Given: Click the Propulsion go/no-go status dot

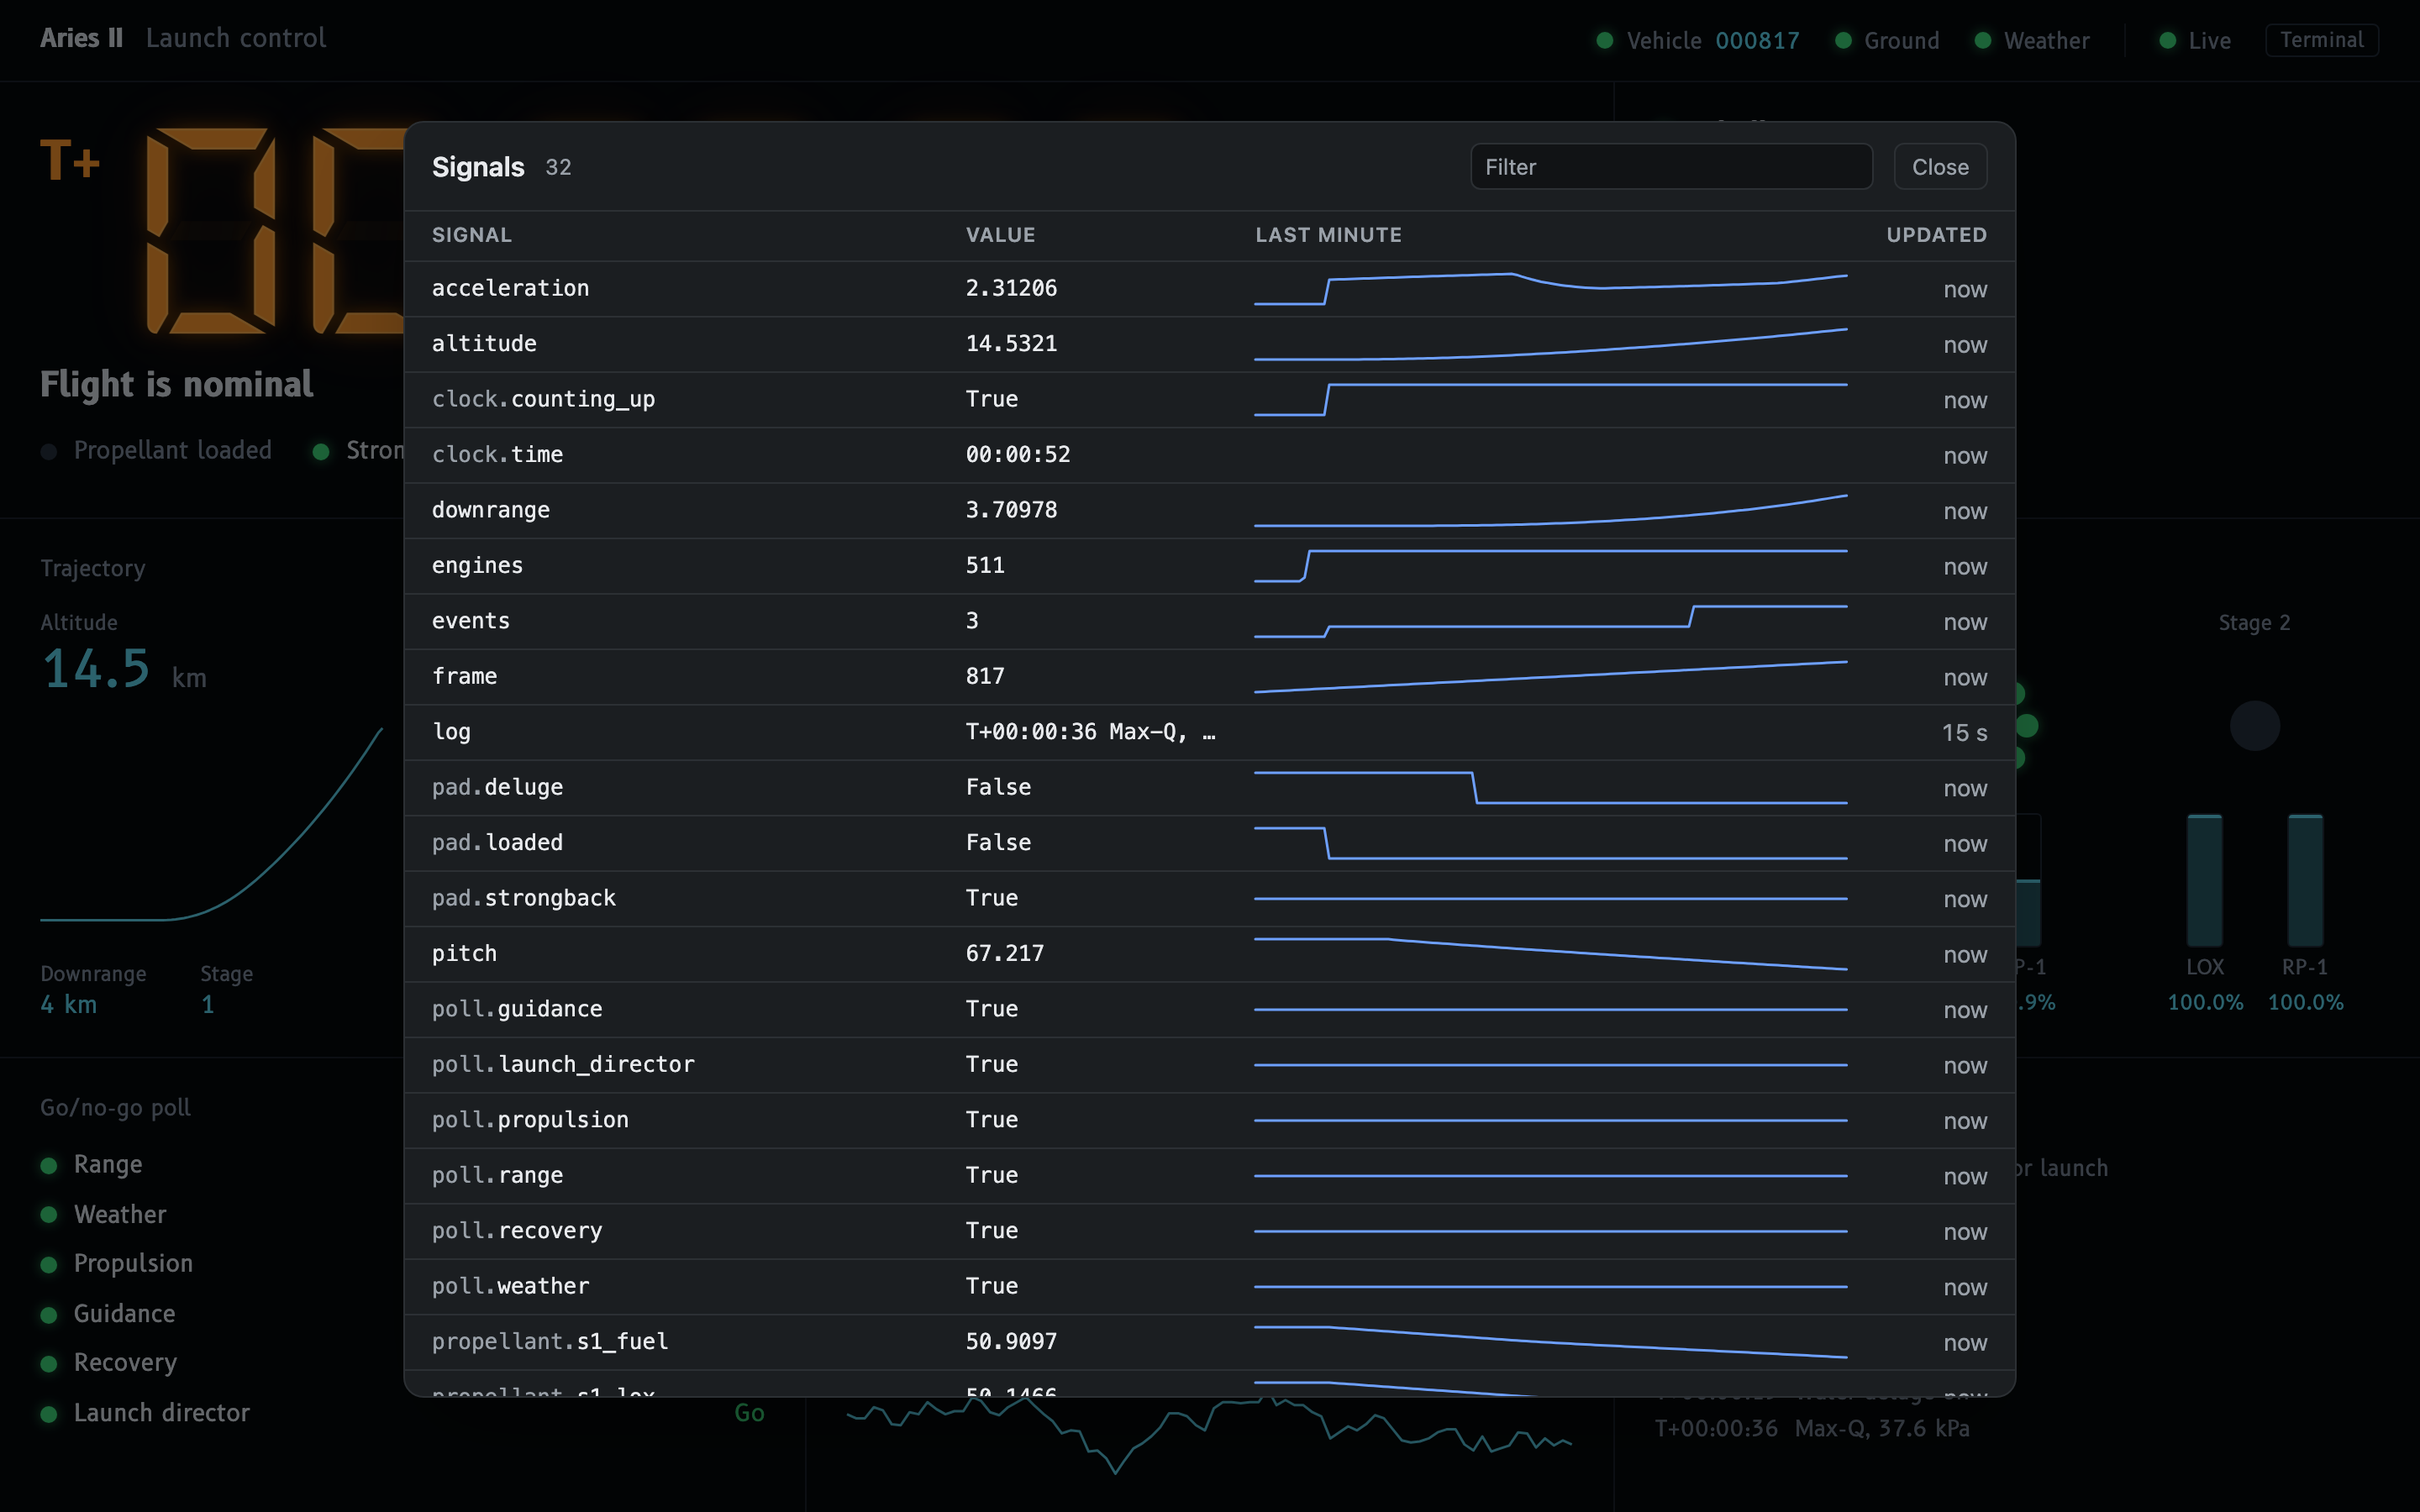Looking at the screenshot, I should [48, 1264].
